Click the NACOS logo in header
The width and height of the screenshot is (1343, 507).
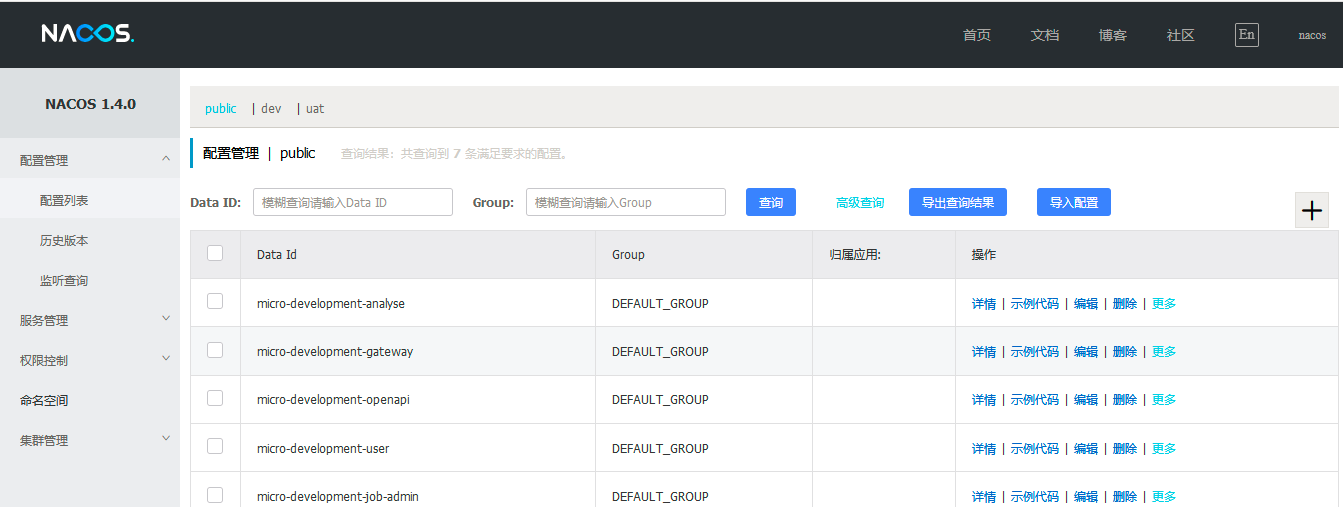pos(87,34)
